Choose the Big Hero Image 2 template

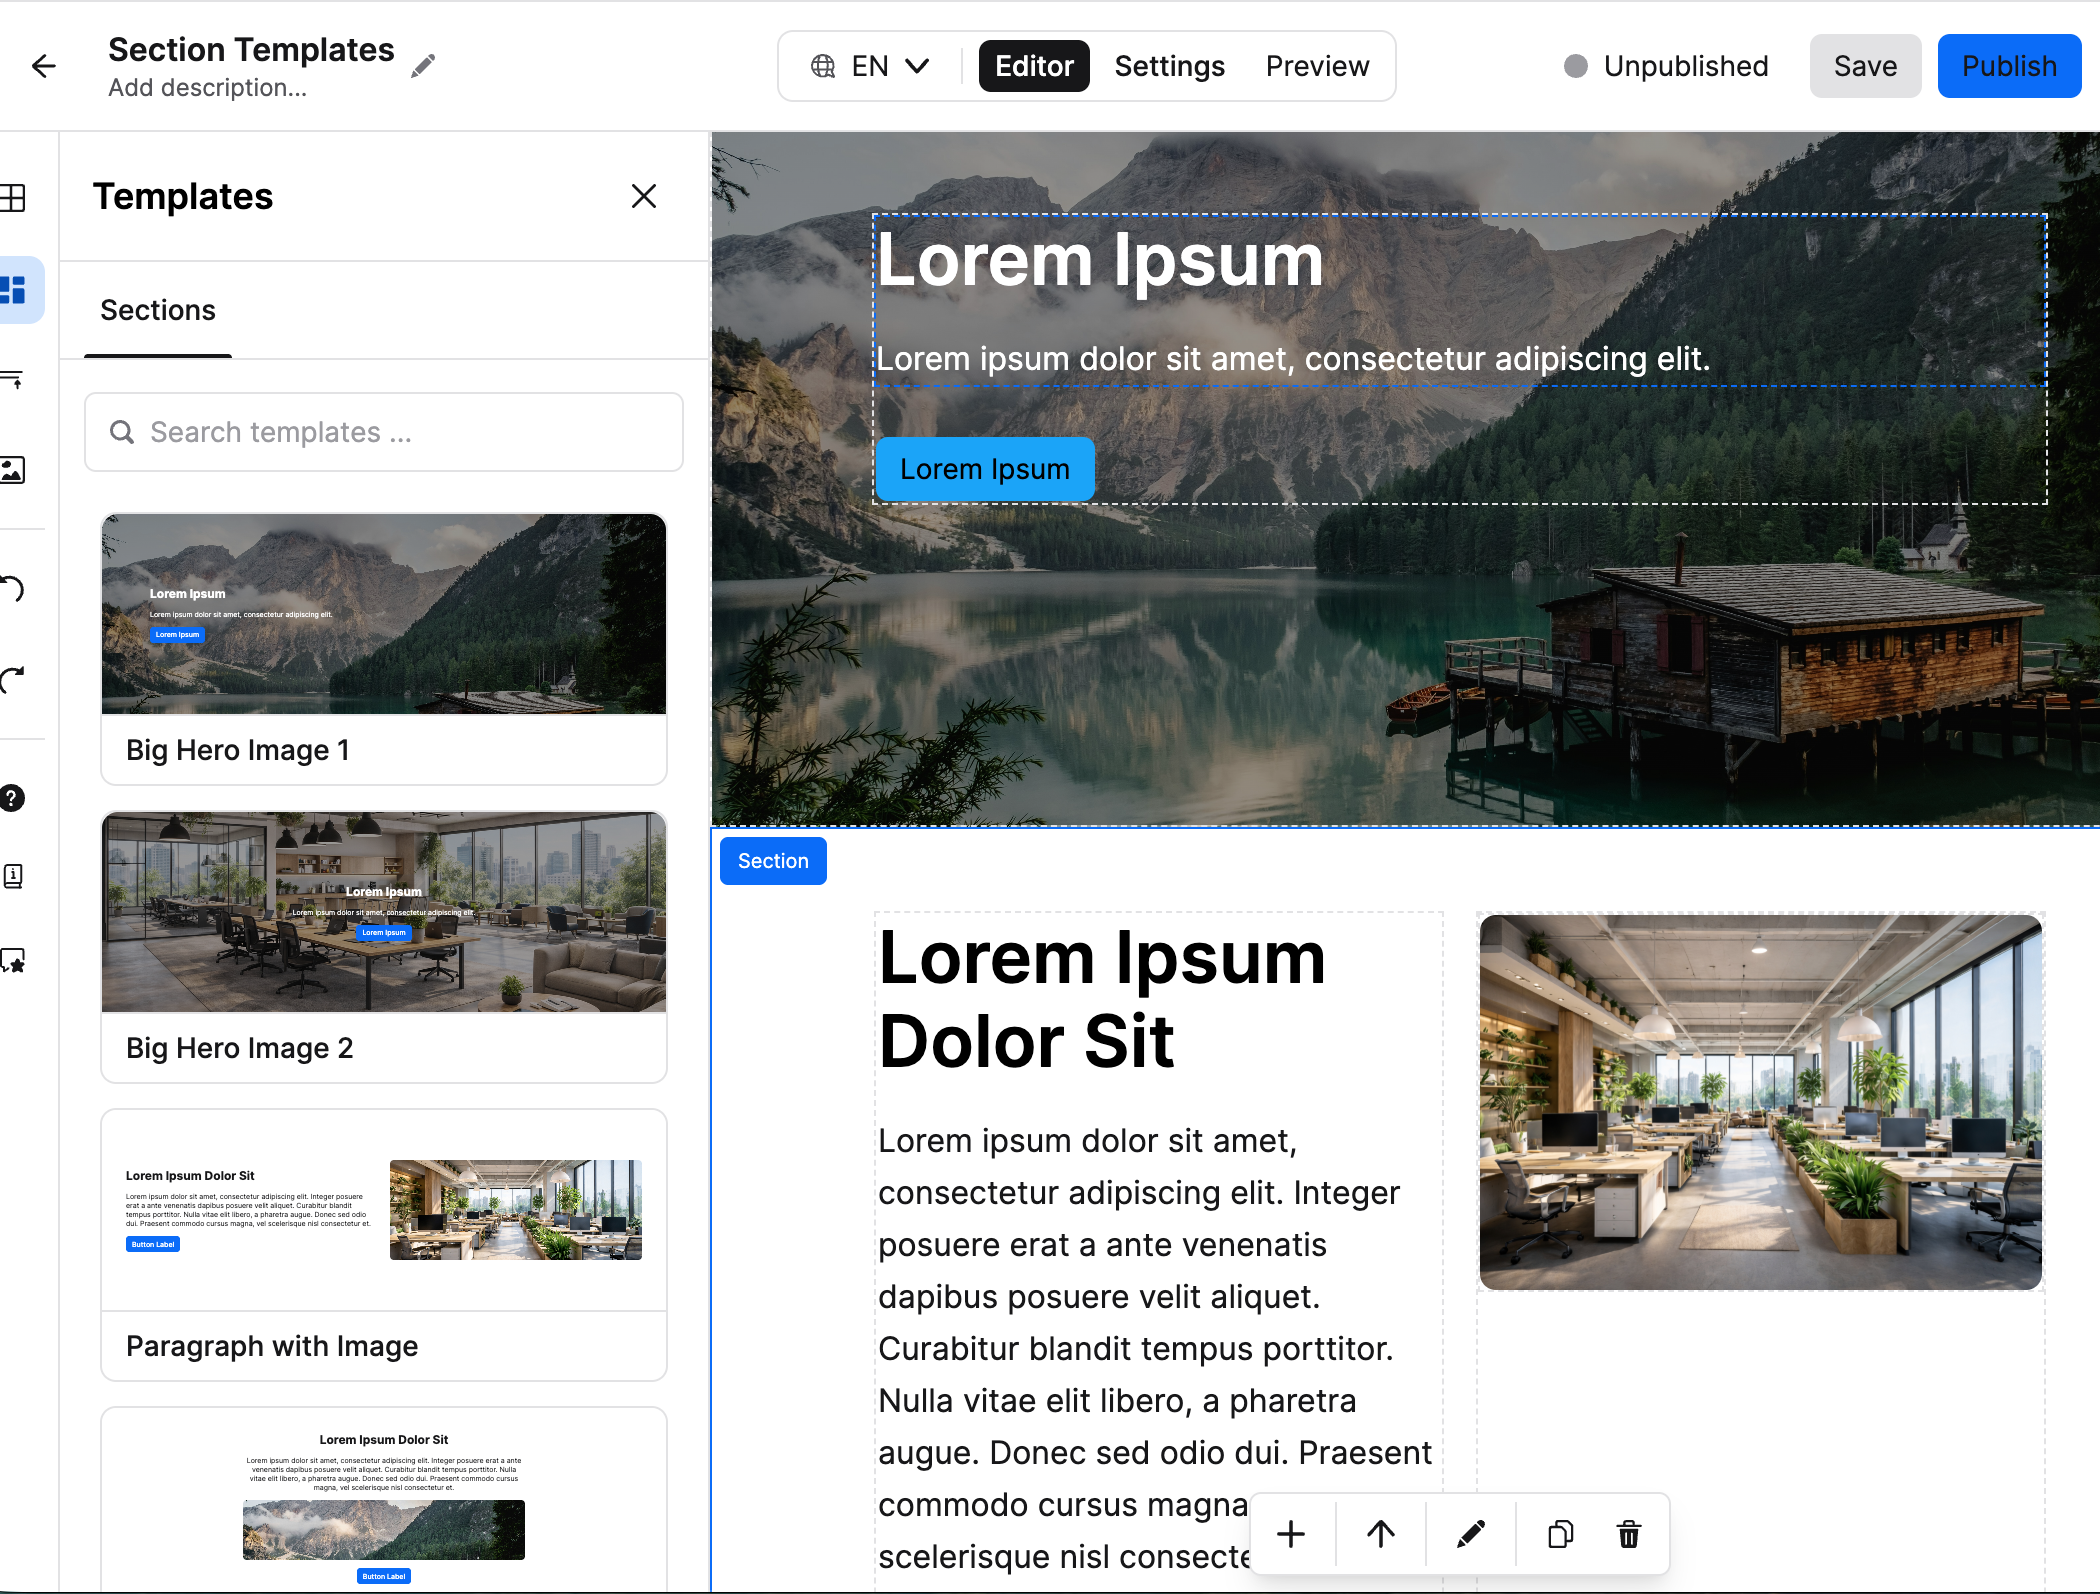pyautogui.click(x=384, y=947)
